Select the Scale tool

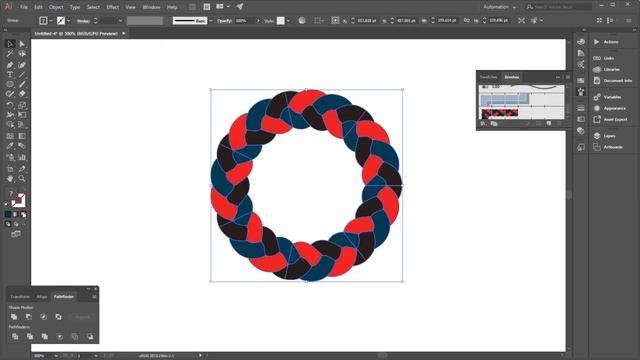(x=22, y=105)
